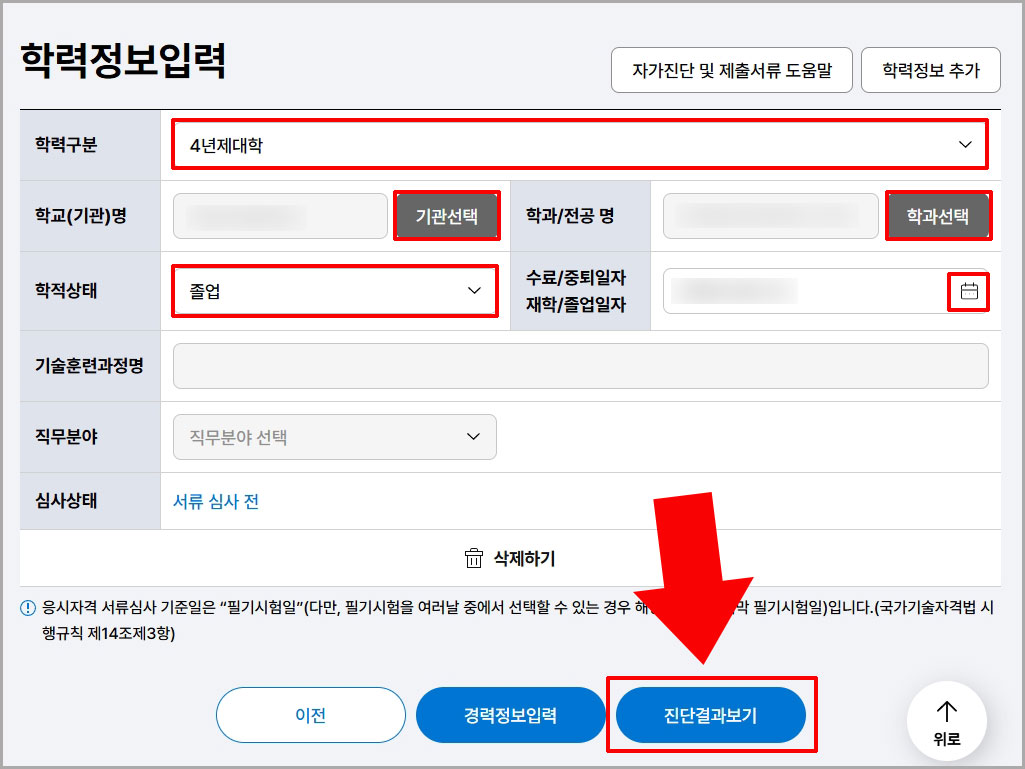
Task: Open 자가진단 및 제출서류 도움말
Action: pyautogui.click(x=731, y=71)
